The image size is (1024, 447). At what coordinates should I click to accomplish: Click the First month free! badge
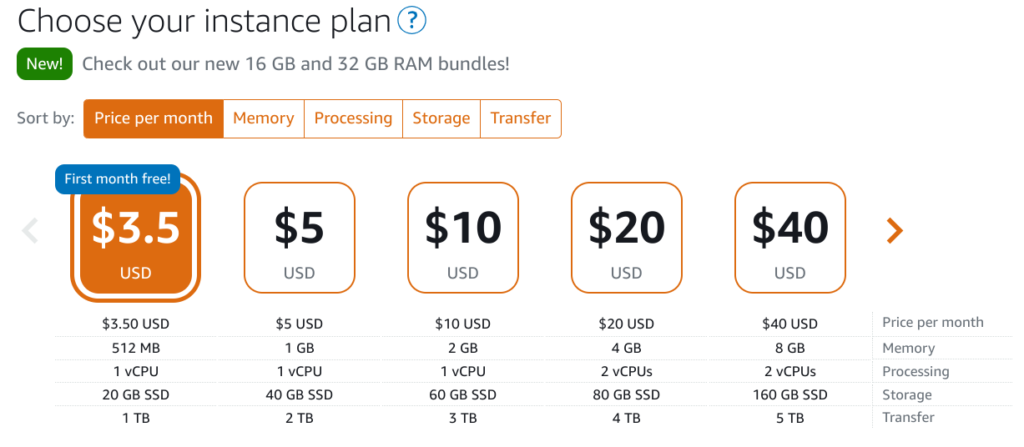point(118,179)
